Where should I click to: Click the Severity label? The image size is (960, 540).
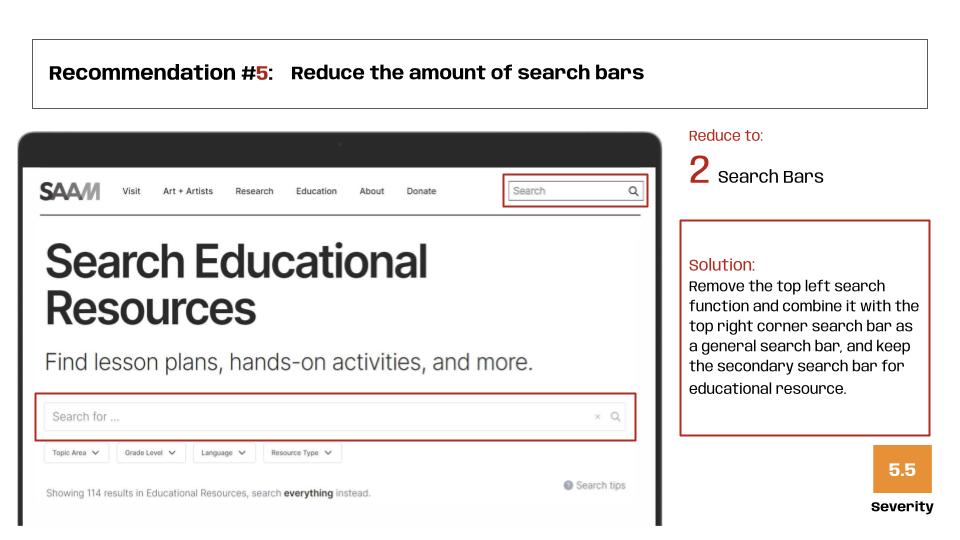click(902, 507)
